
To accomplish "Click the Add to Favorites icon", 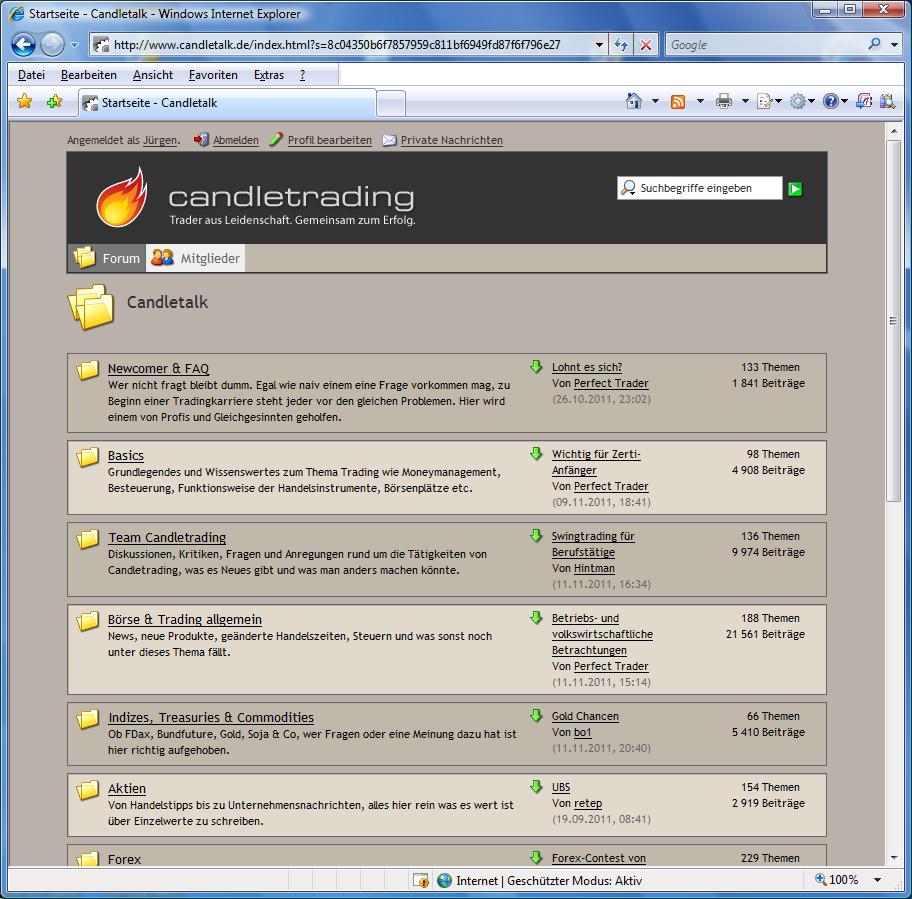I will click(x=54, y=102).
